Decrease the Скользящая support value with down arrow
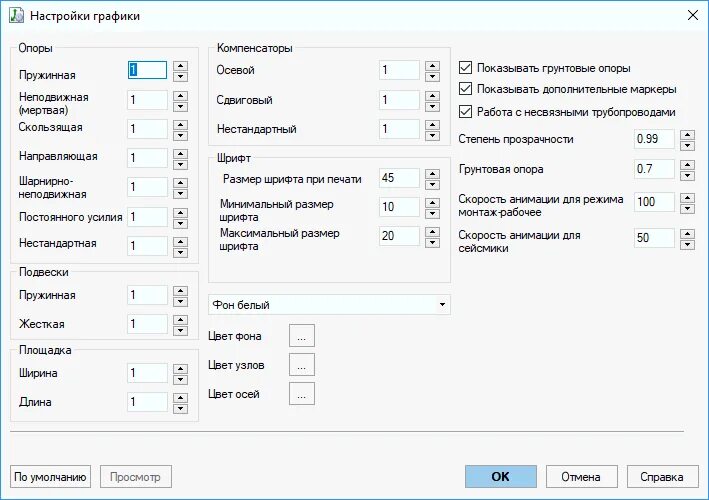 point(180,136)
